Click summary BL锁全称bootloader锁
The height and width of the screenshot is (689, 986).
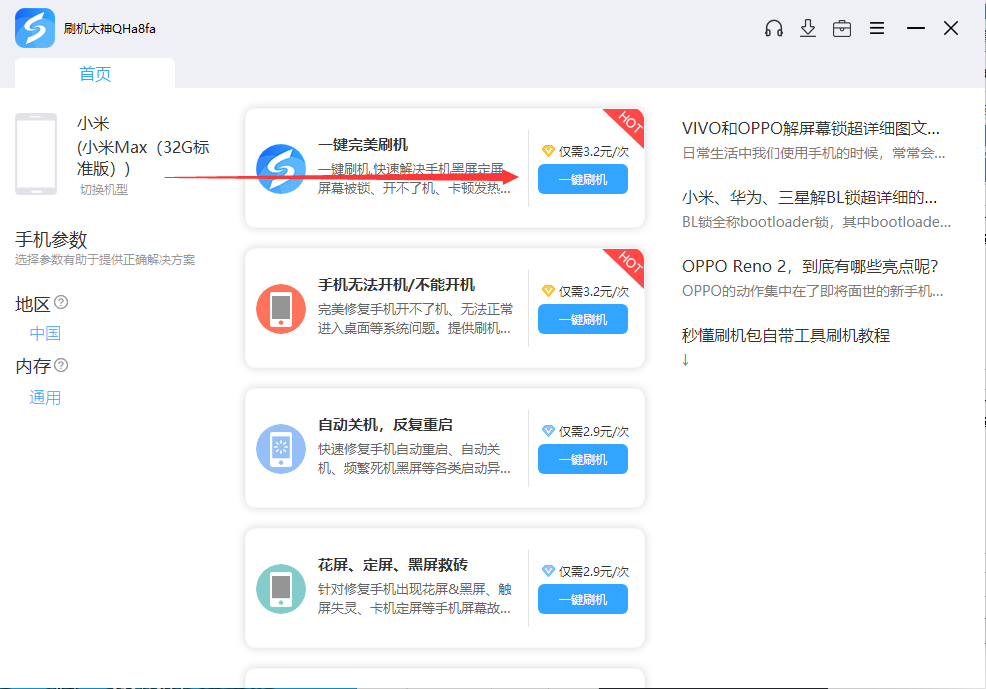816,222
